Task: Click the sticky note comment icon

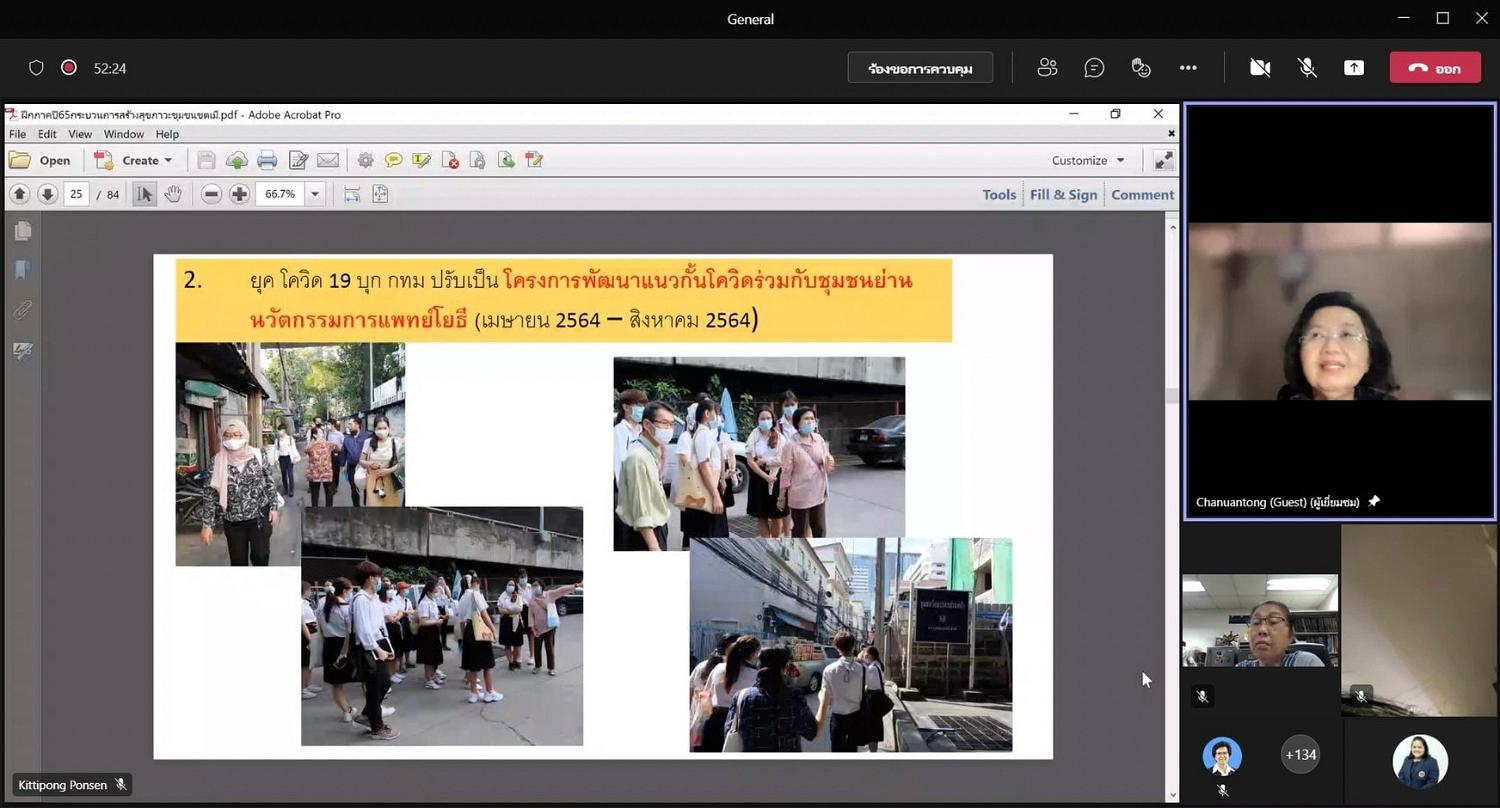Action: (394, 160)
